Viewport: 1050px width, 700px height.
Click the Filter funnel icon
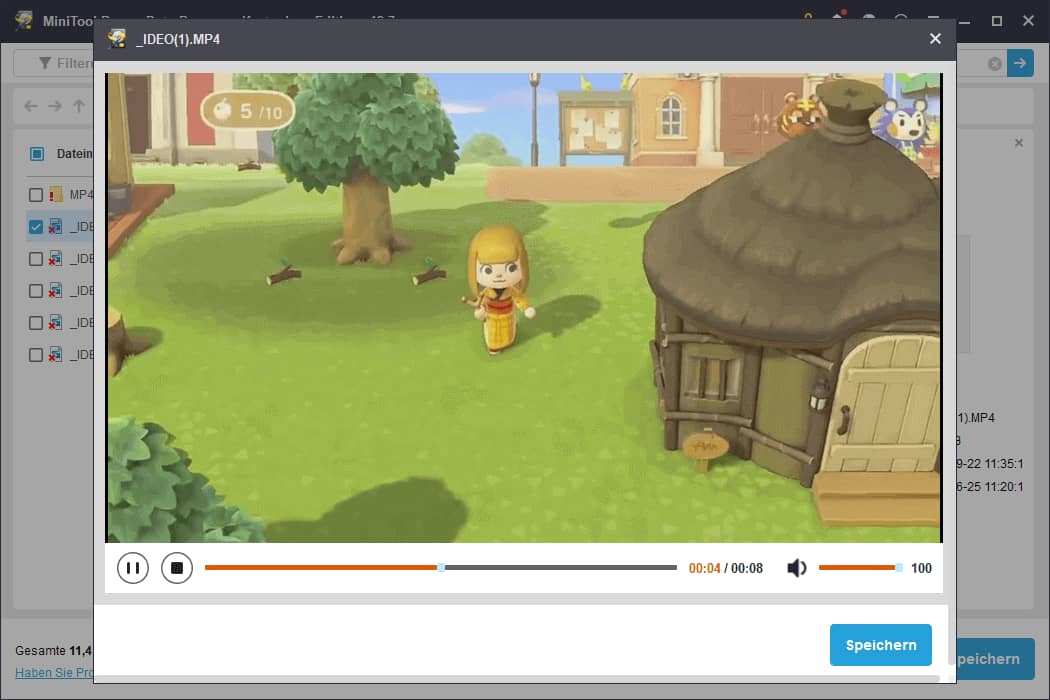click(x=44, y=63)
